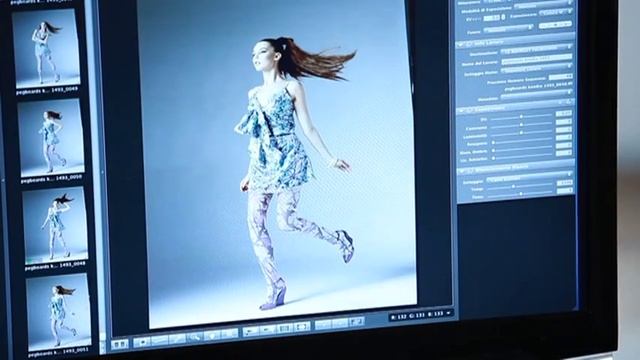Select the first tool icon after the layout button
640x360 pixels.
(142, 342)
